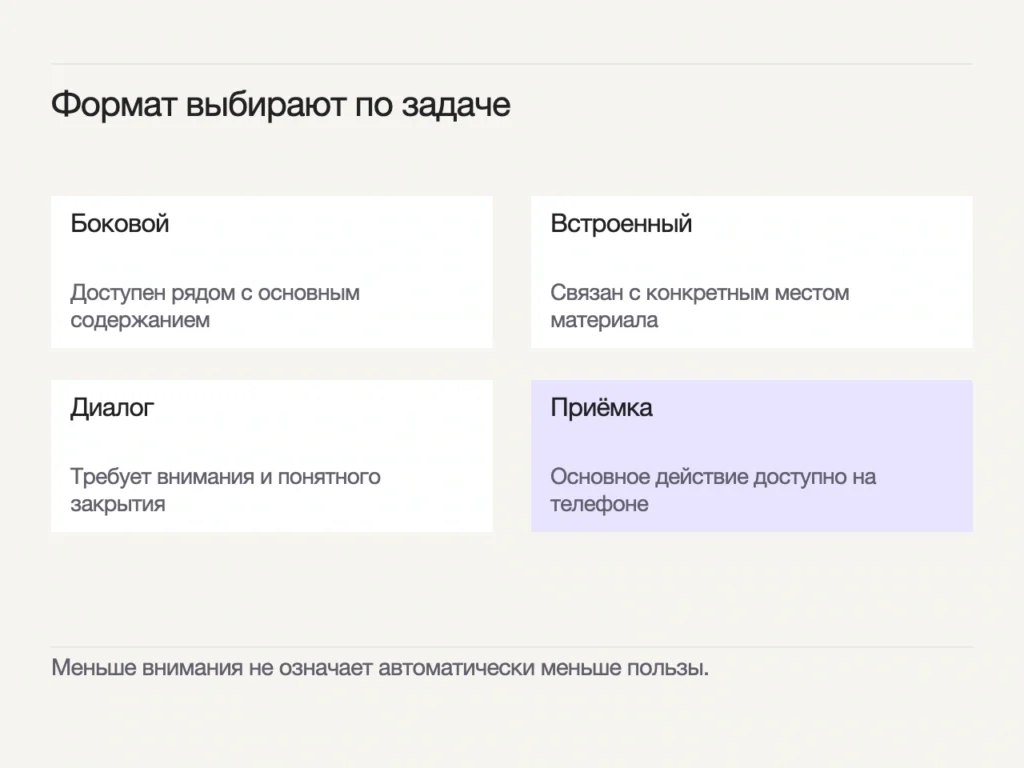This screenshot has width=1024, height=768.
Task: Select the "Диалог" card title
Action: click(112, 408)
